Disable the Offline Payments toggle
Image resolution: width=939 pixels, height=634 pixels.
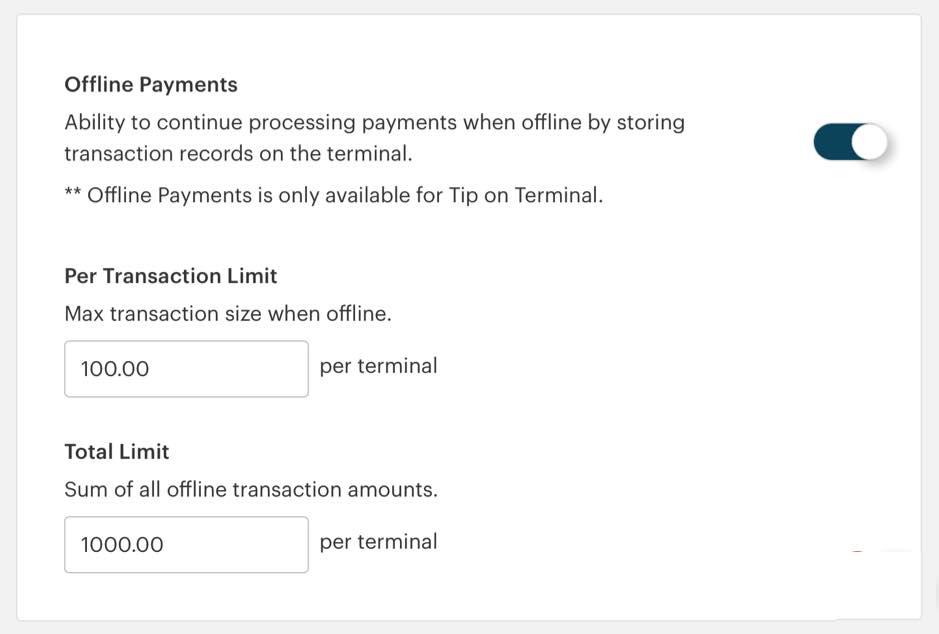tap(850, 141)
